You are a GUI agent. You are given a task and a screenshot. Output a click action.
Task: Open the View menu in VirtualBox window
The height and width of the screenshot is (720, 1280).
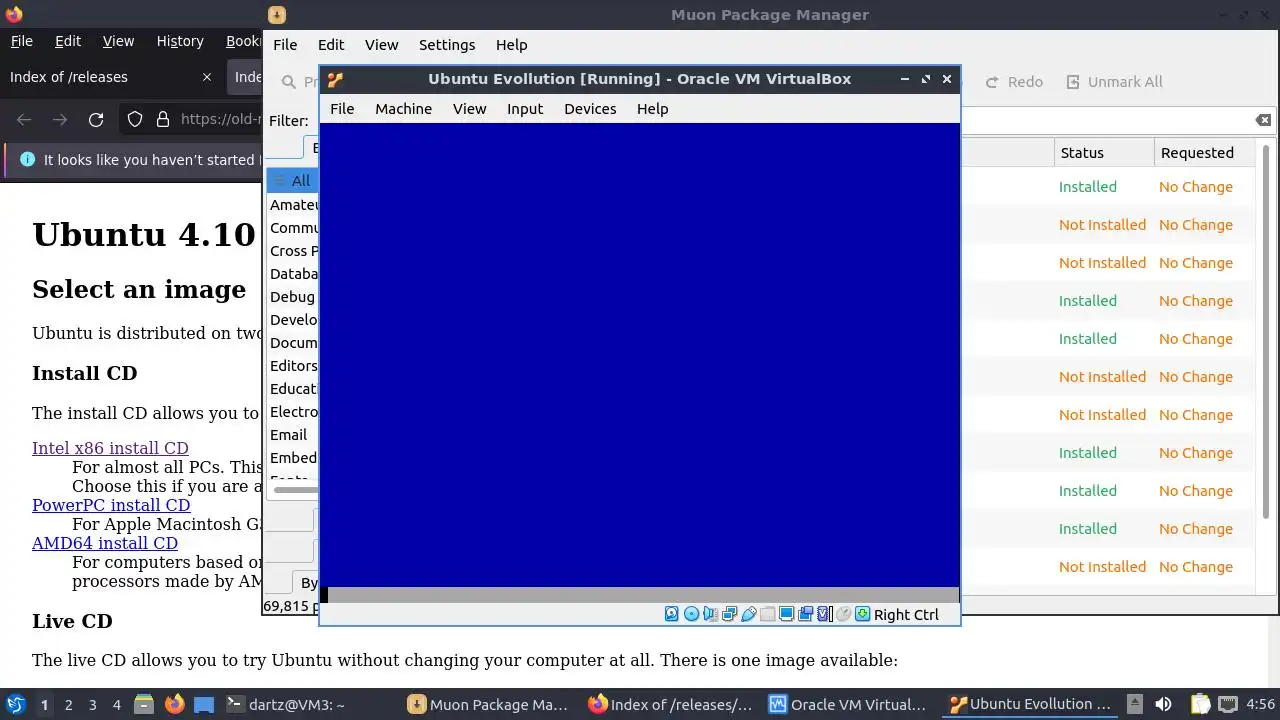coord(469,109)
